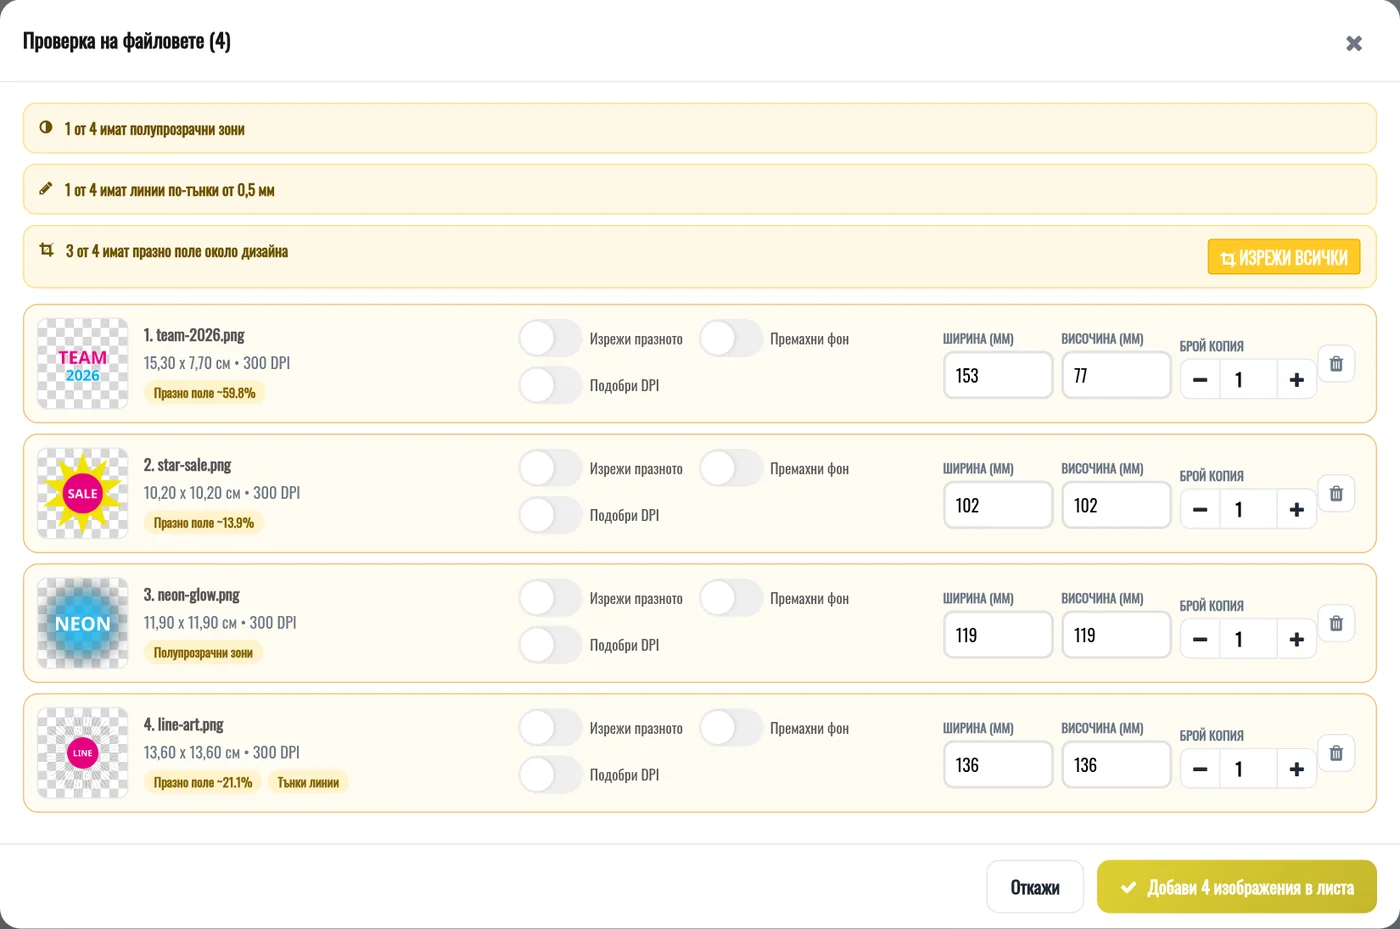Enable Изрежи празното for team-2026.png
The height and width of the screenshot is (929, 1400).
point(550,339)
